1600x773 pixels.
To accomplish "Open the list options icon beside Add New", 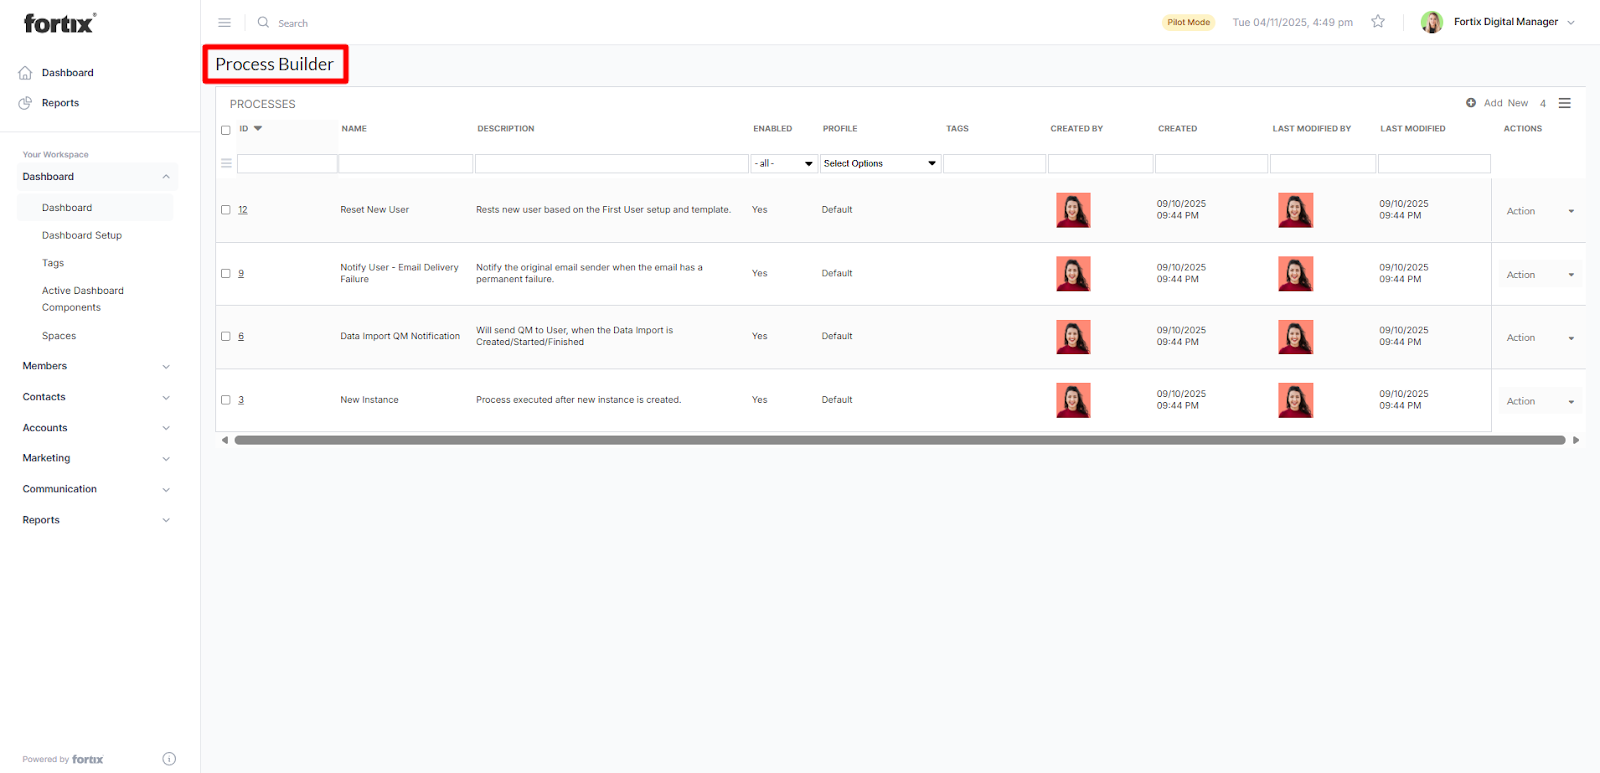I will pyautogui.click(x=1565, y=103).
